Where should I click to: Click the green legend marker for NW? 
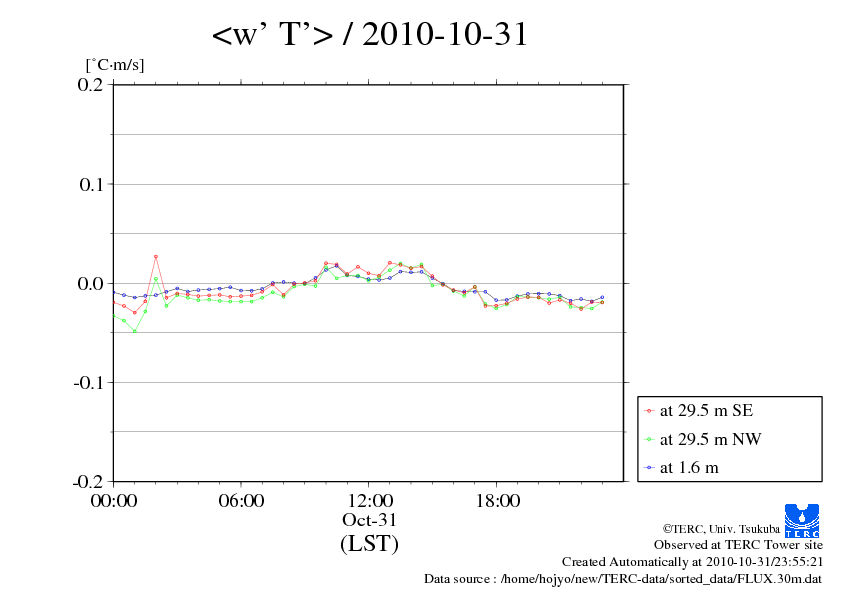pos(649,440)
